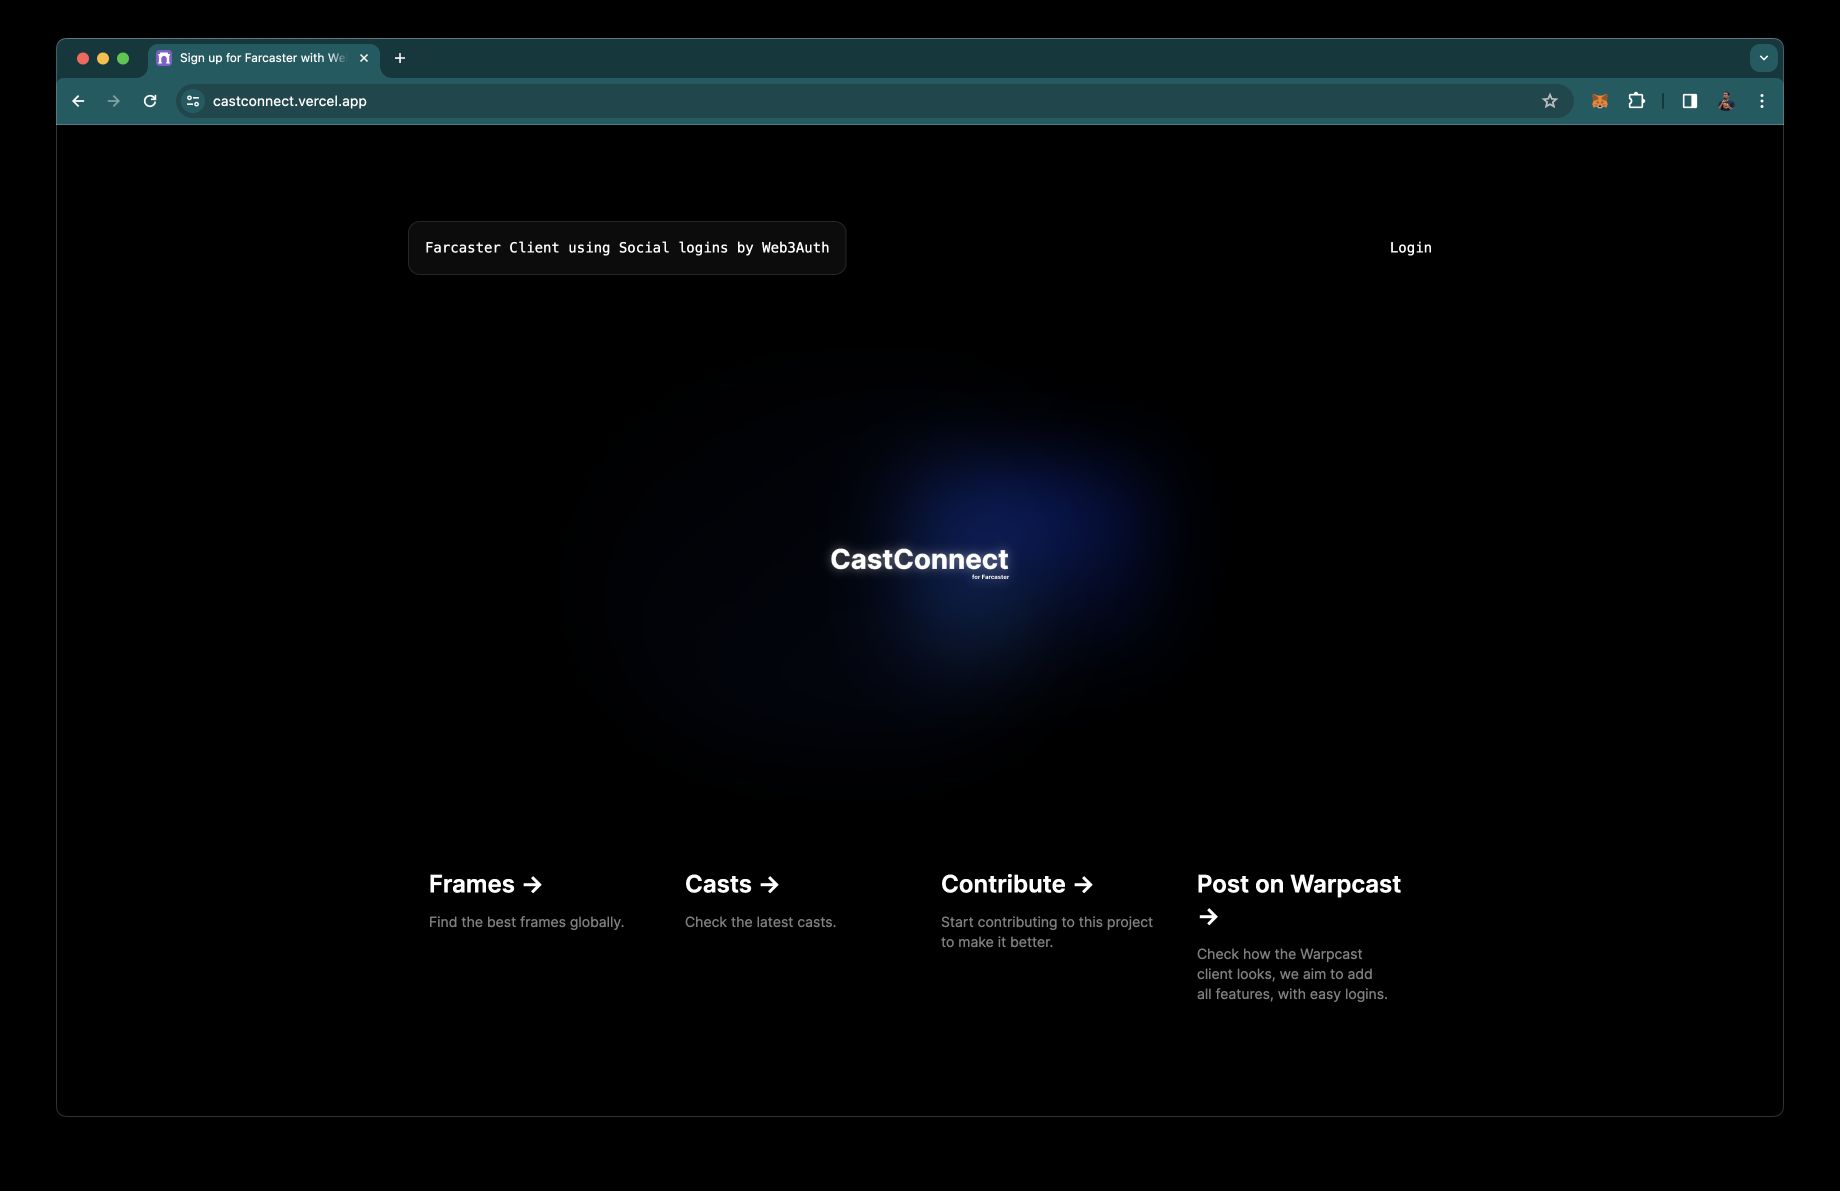This screenshot has width=1840, height=1191.
Task: Open the Casts link
Action: 732,884
